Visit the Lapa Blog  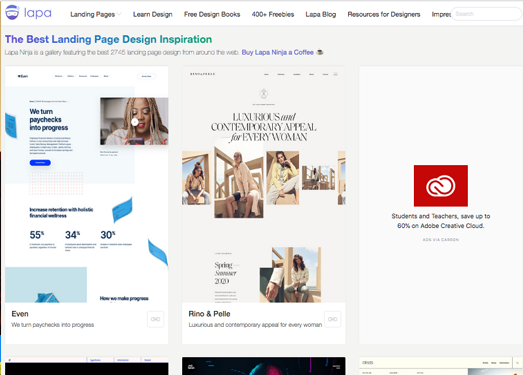tap(321, 14)
